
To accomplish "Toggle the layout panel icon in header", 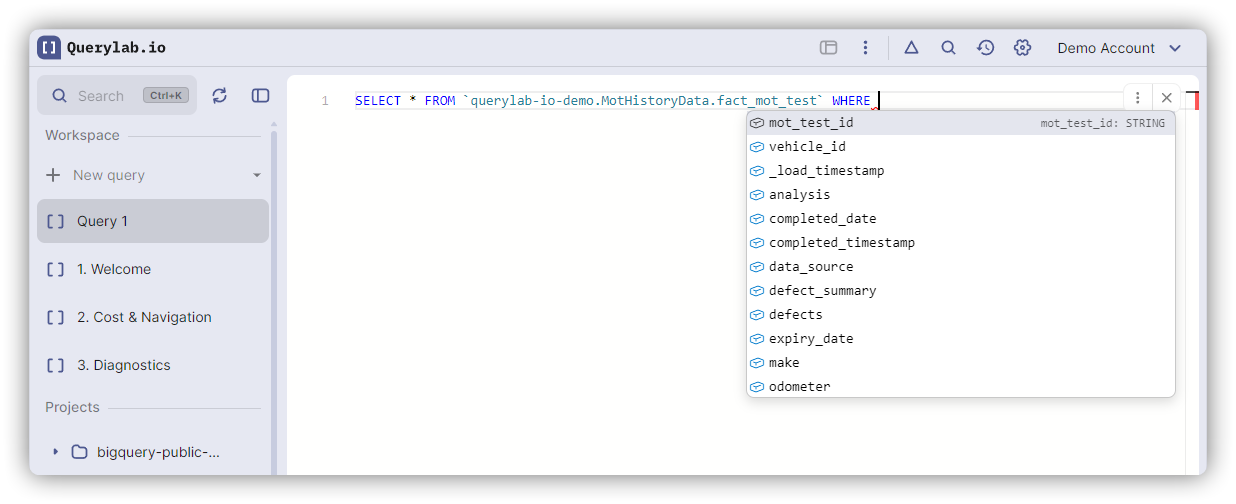I will point(828,47).
